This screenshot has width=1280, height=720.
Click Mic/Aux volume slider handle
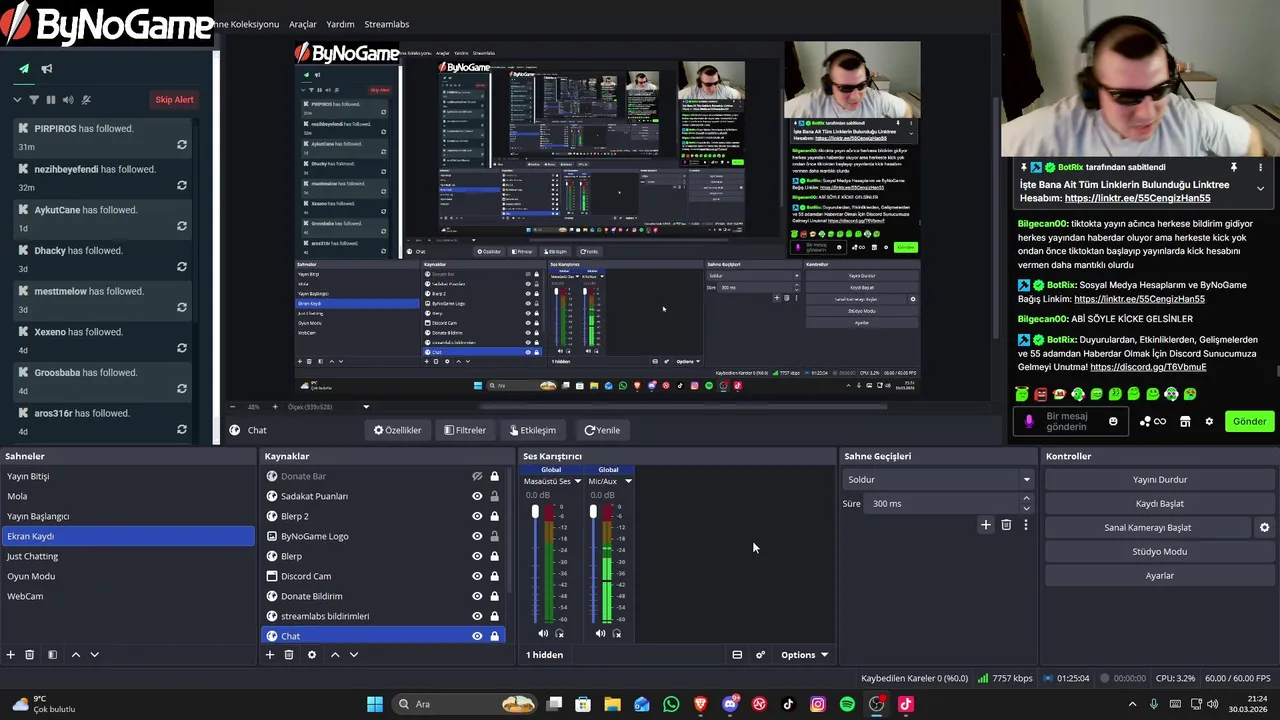pyautogui.click(x=593, y=512)
